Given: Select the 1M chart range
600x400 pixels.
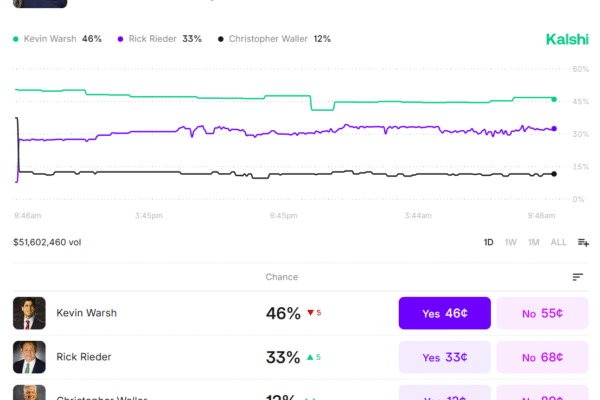Looking at the screenshot, I should point(534,242).
